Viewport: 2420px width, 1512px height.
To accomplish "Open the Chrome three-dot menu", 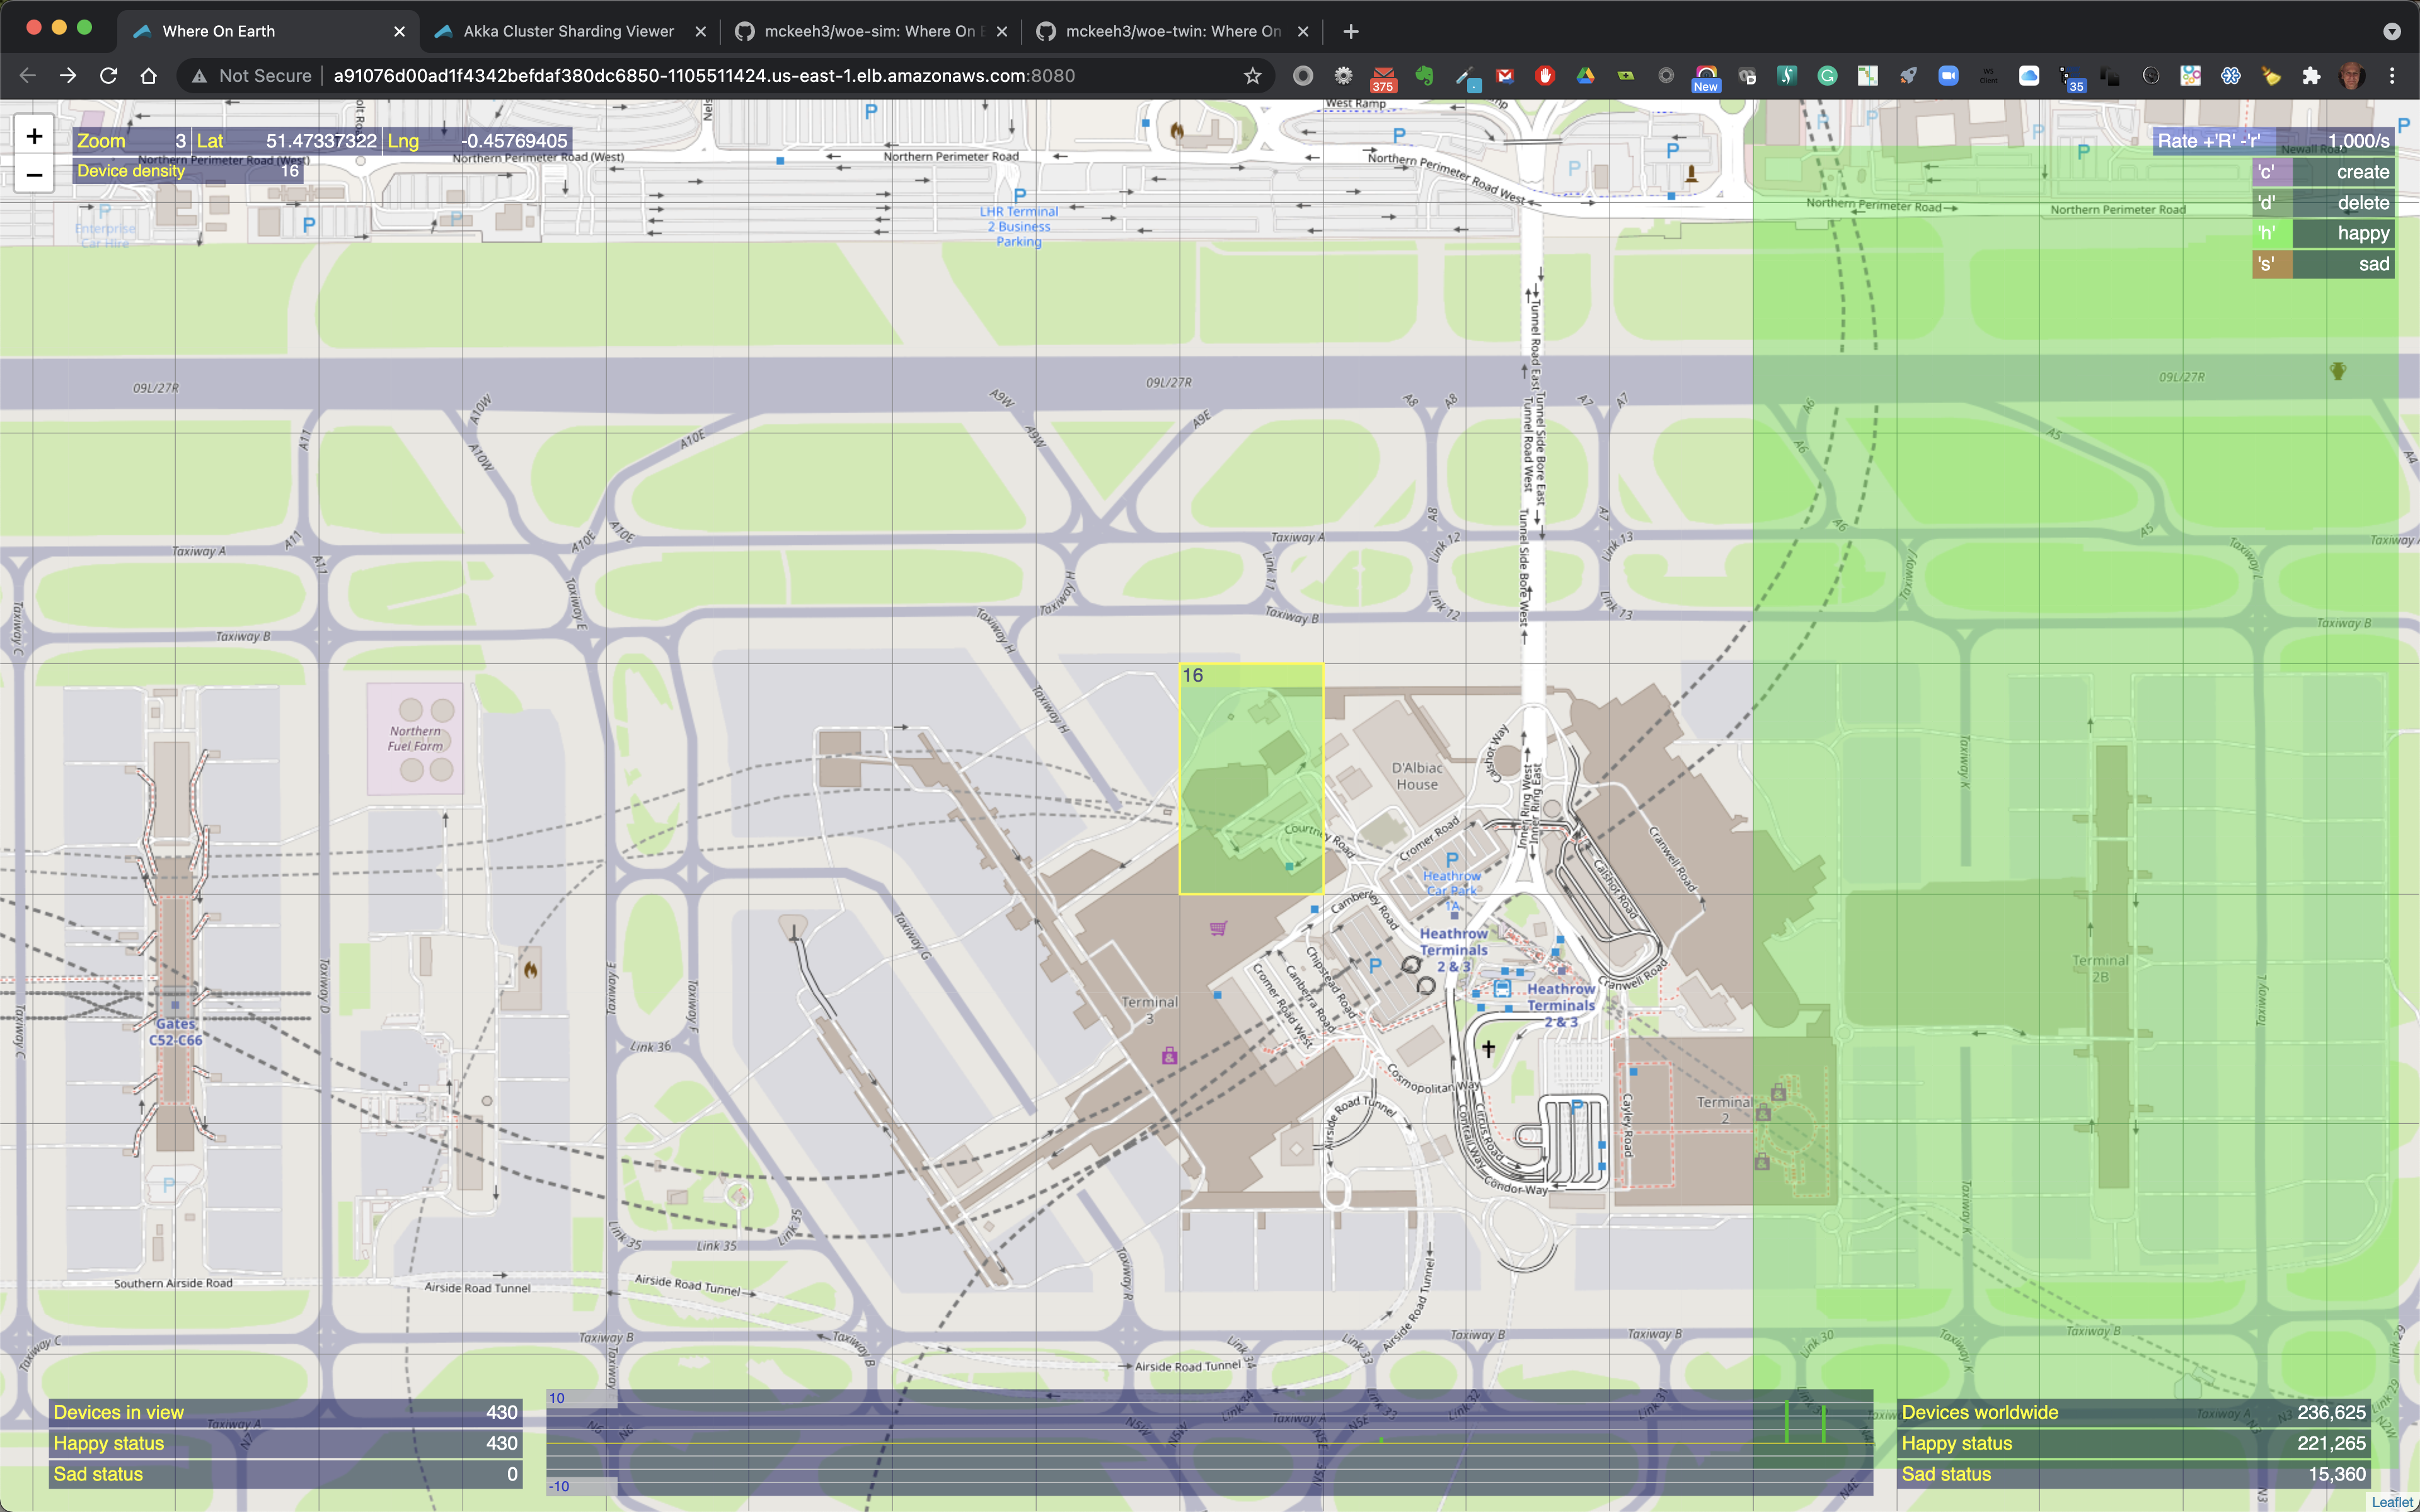I will point(2392,76).
